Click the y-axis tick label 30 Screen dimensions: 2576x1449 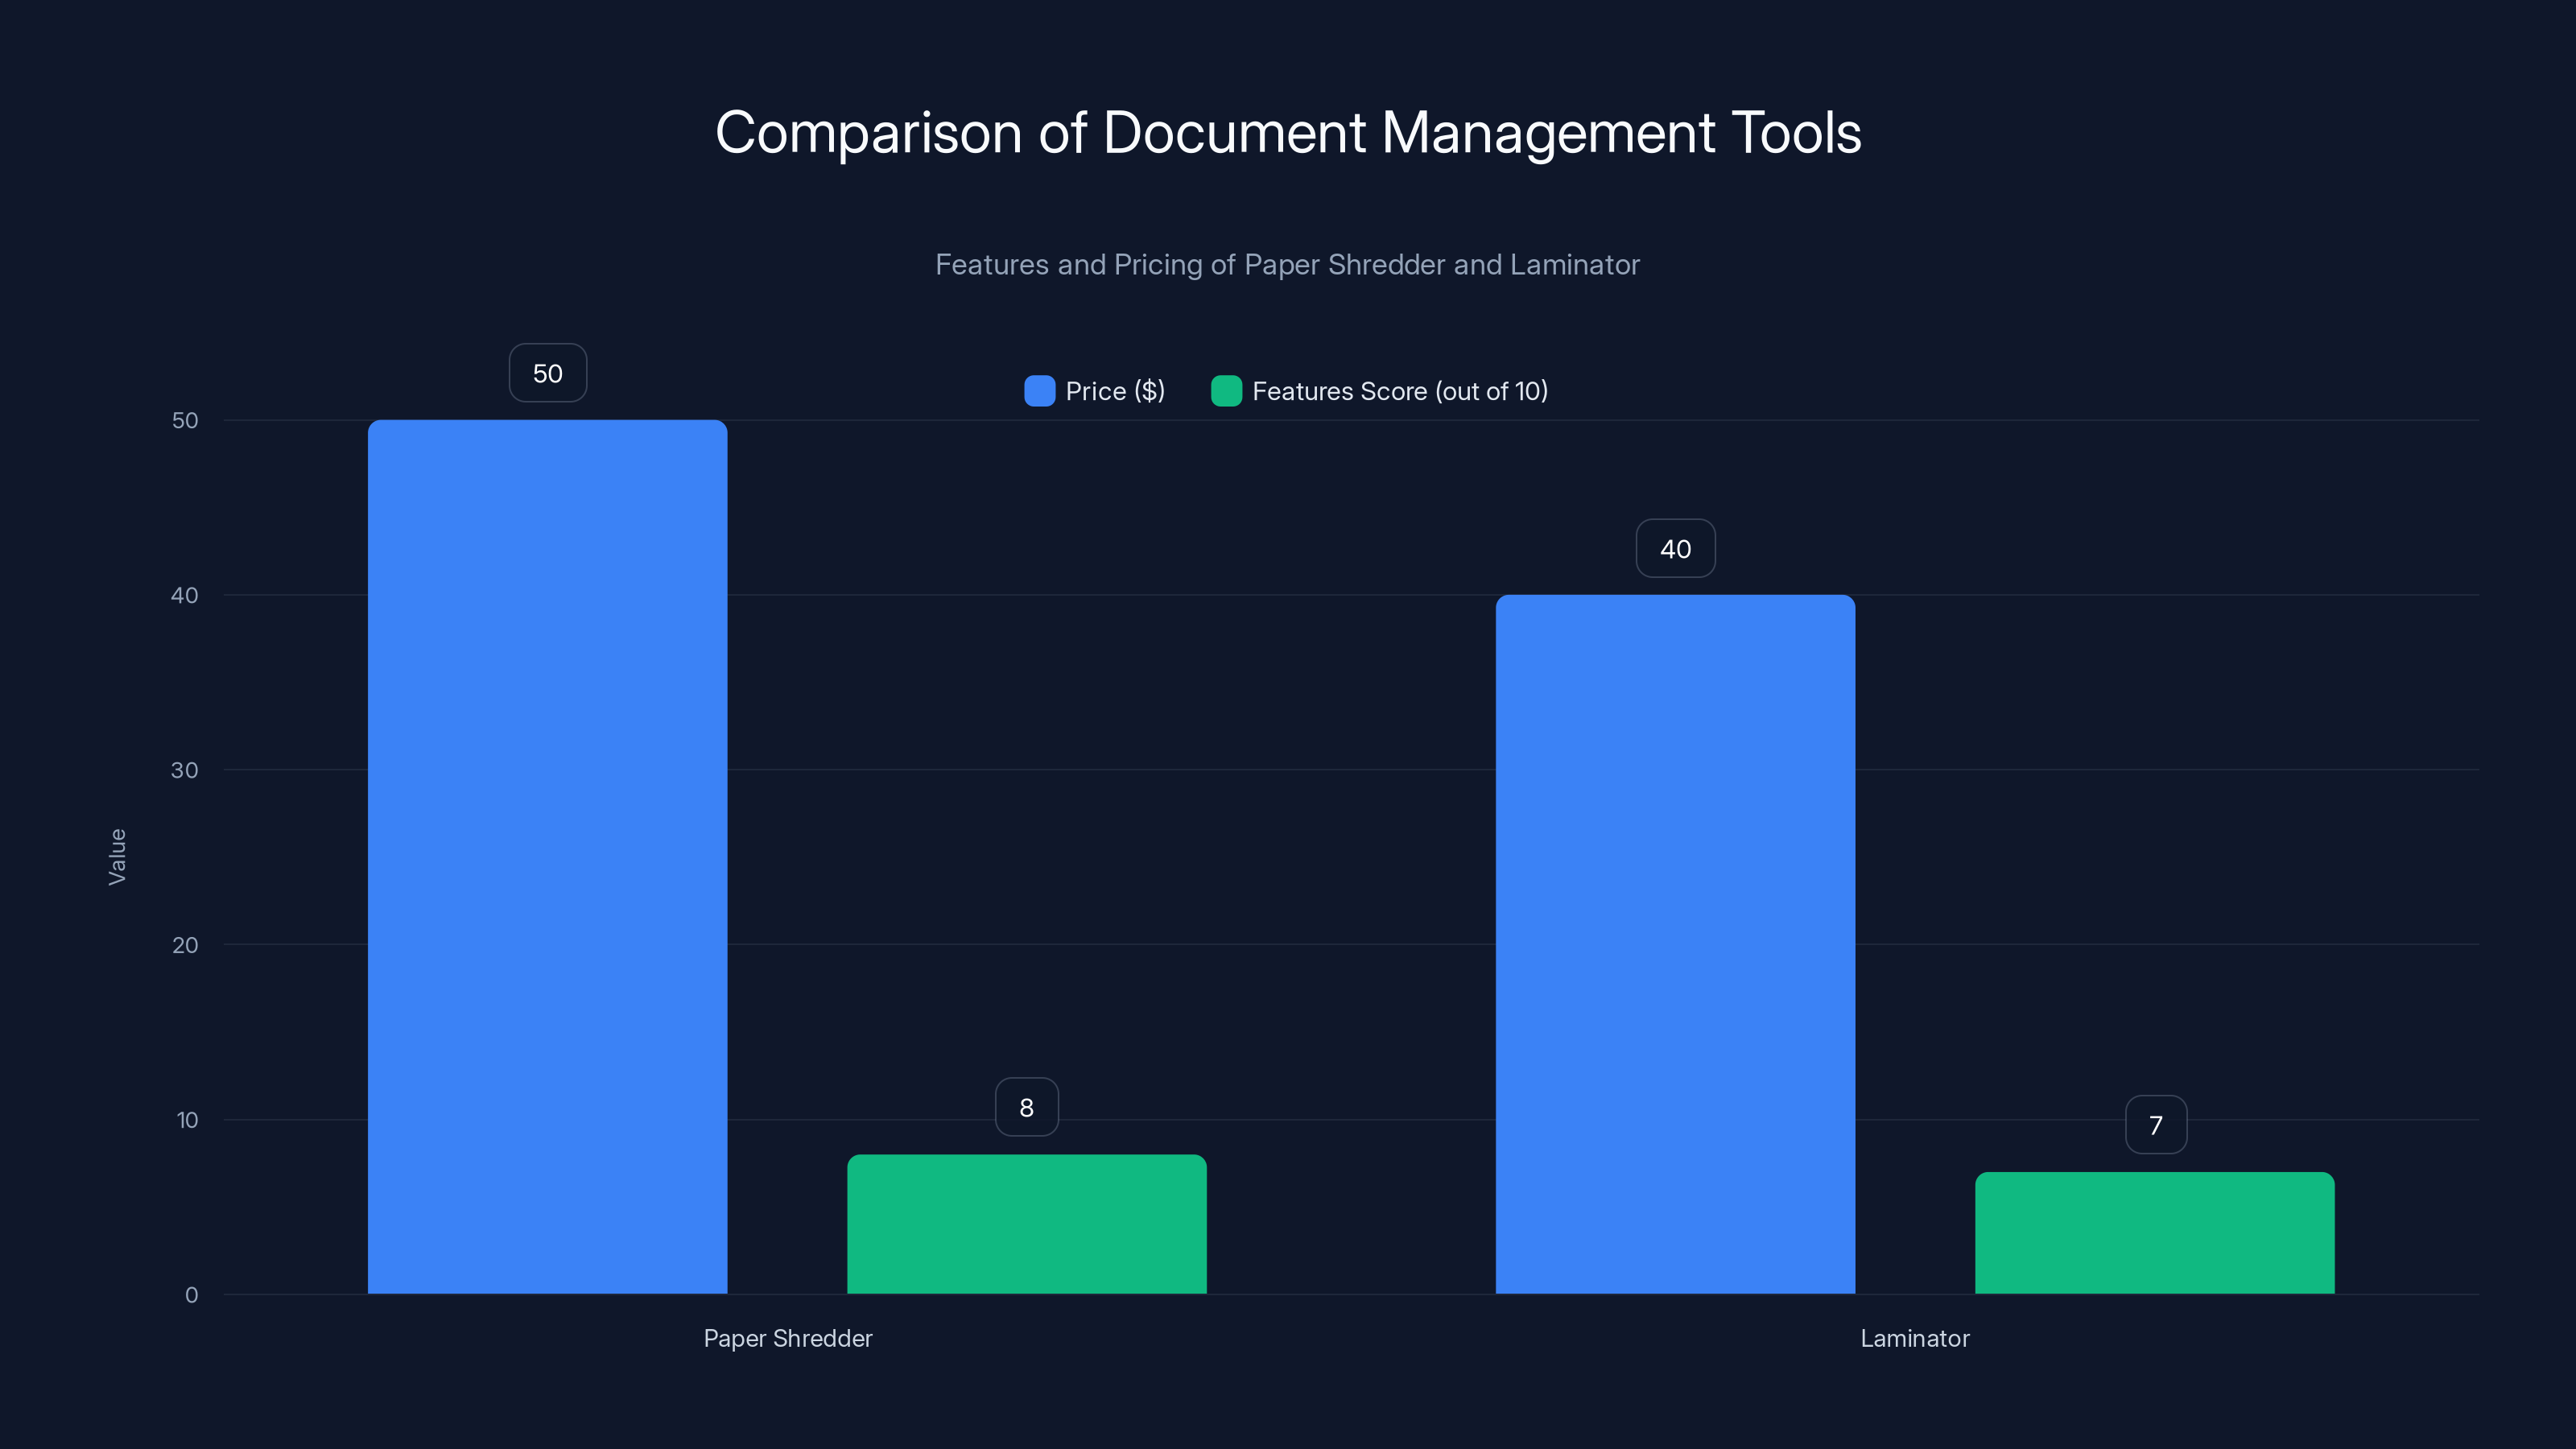coord(185,770)
